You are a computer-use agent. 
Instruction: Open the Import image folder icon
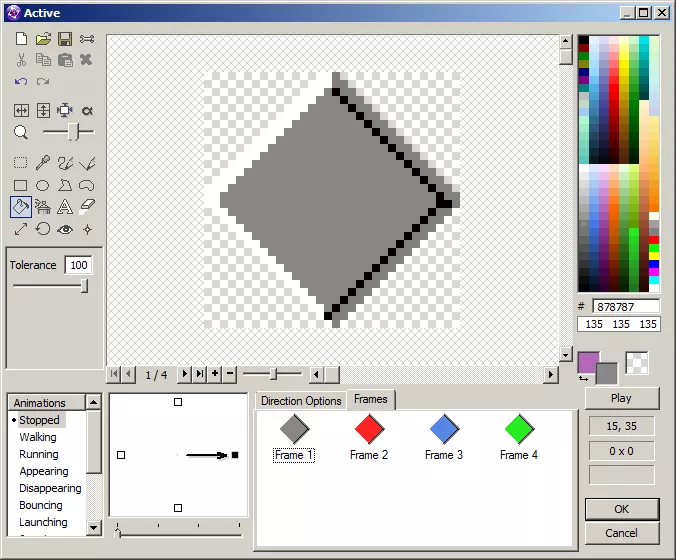point(43,39)
